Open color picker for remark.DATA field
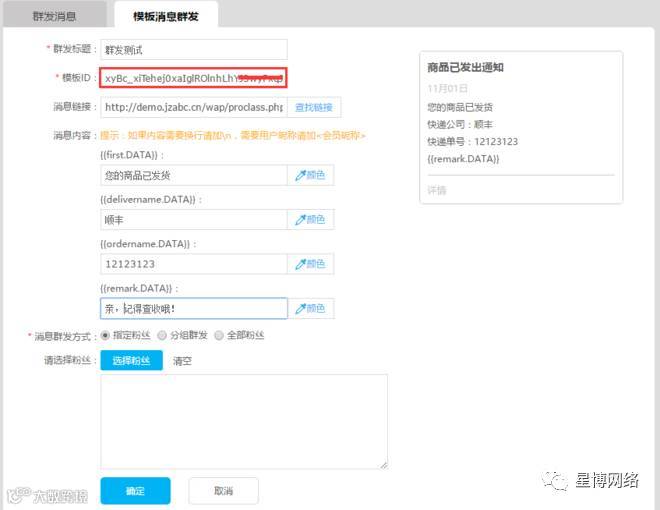The height and width of the screenshot is (510, 660). (x=311, y=308)
